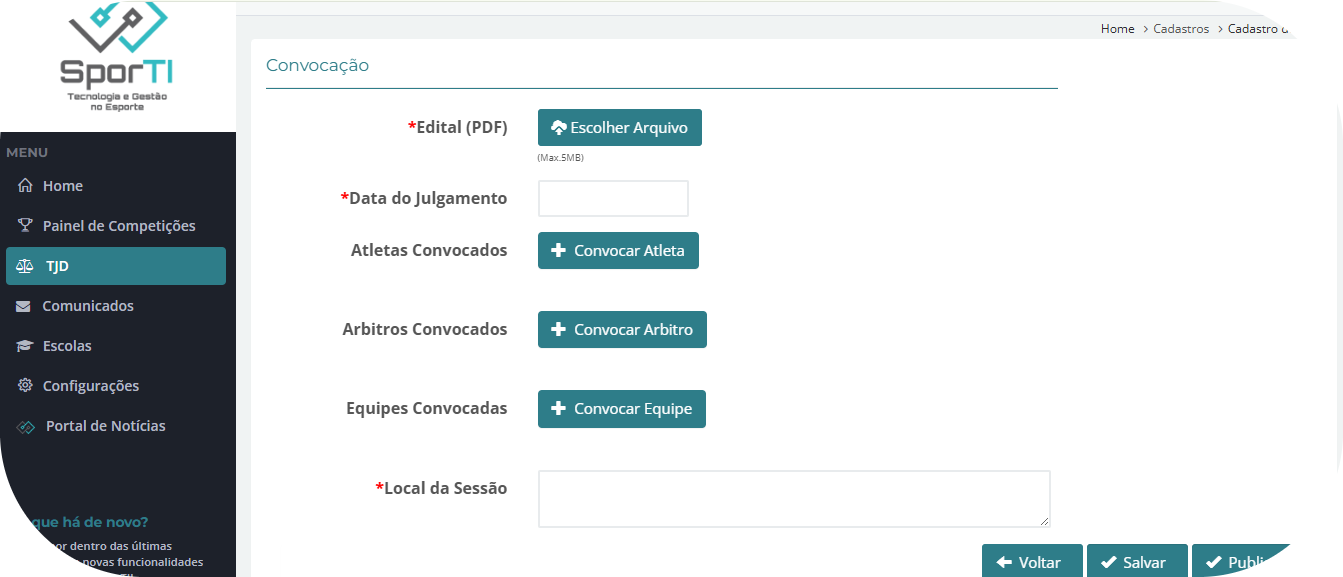The image size is (1343, 577).
Task: Click the scales icon next to TJD
Action: [x=25, y=266]
